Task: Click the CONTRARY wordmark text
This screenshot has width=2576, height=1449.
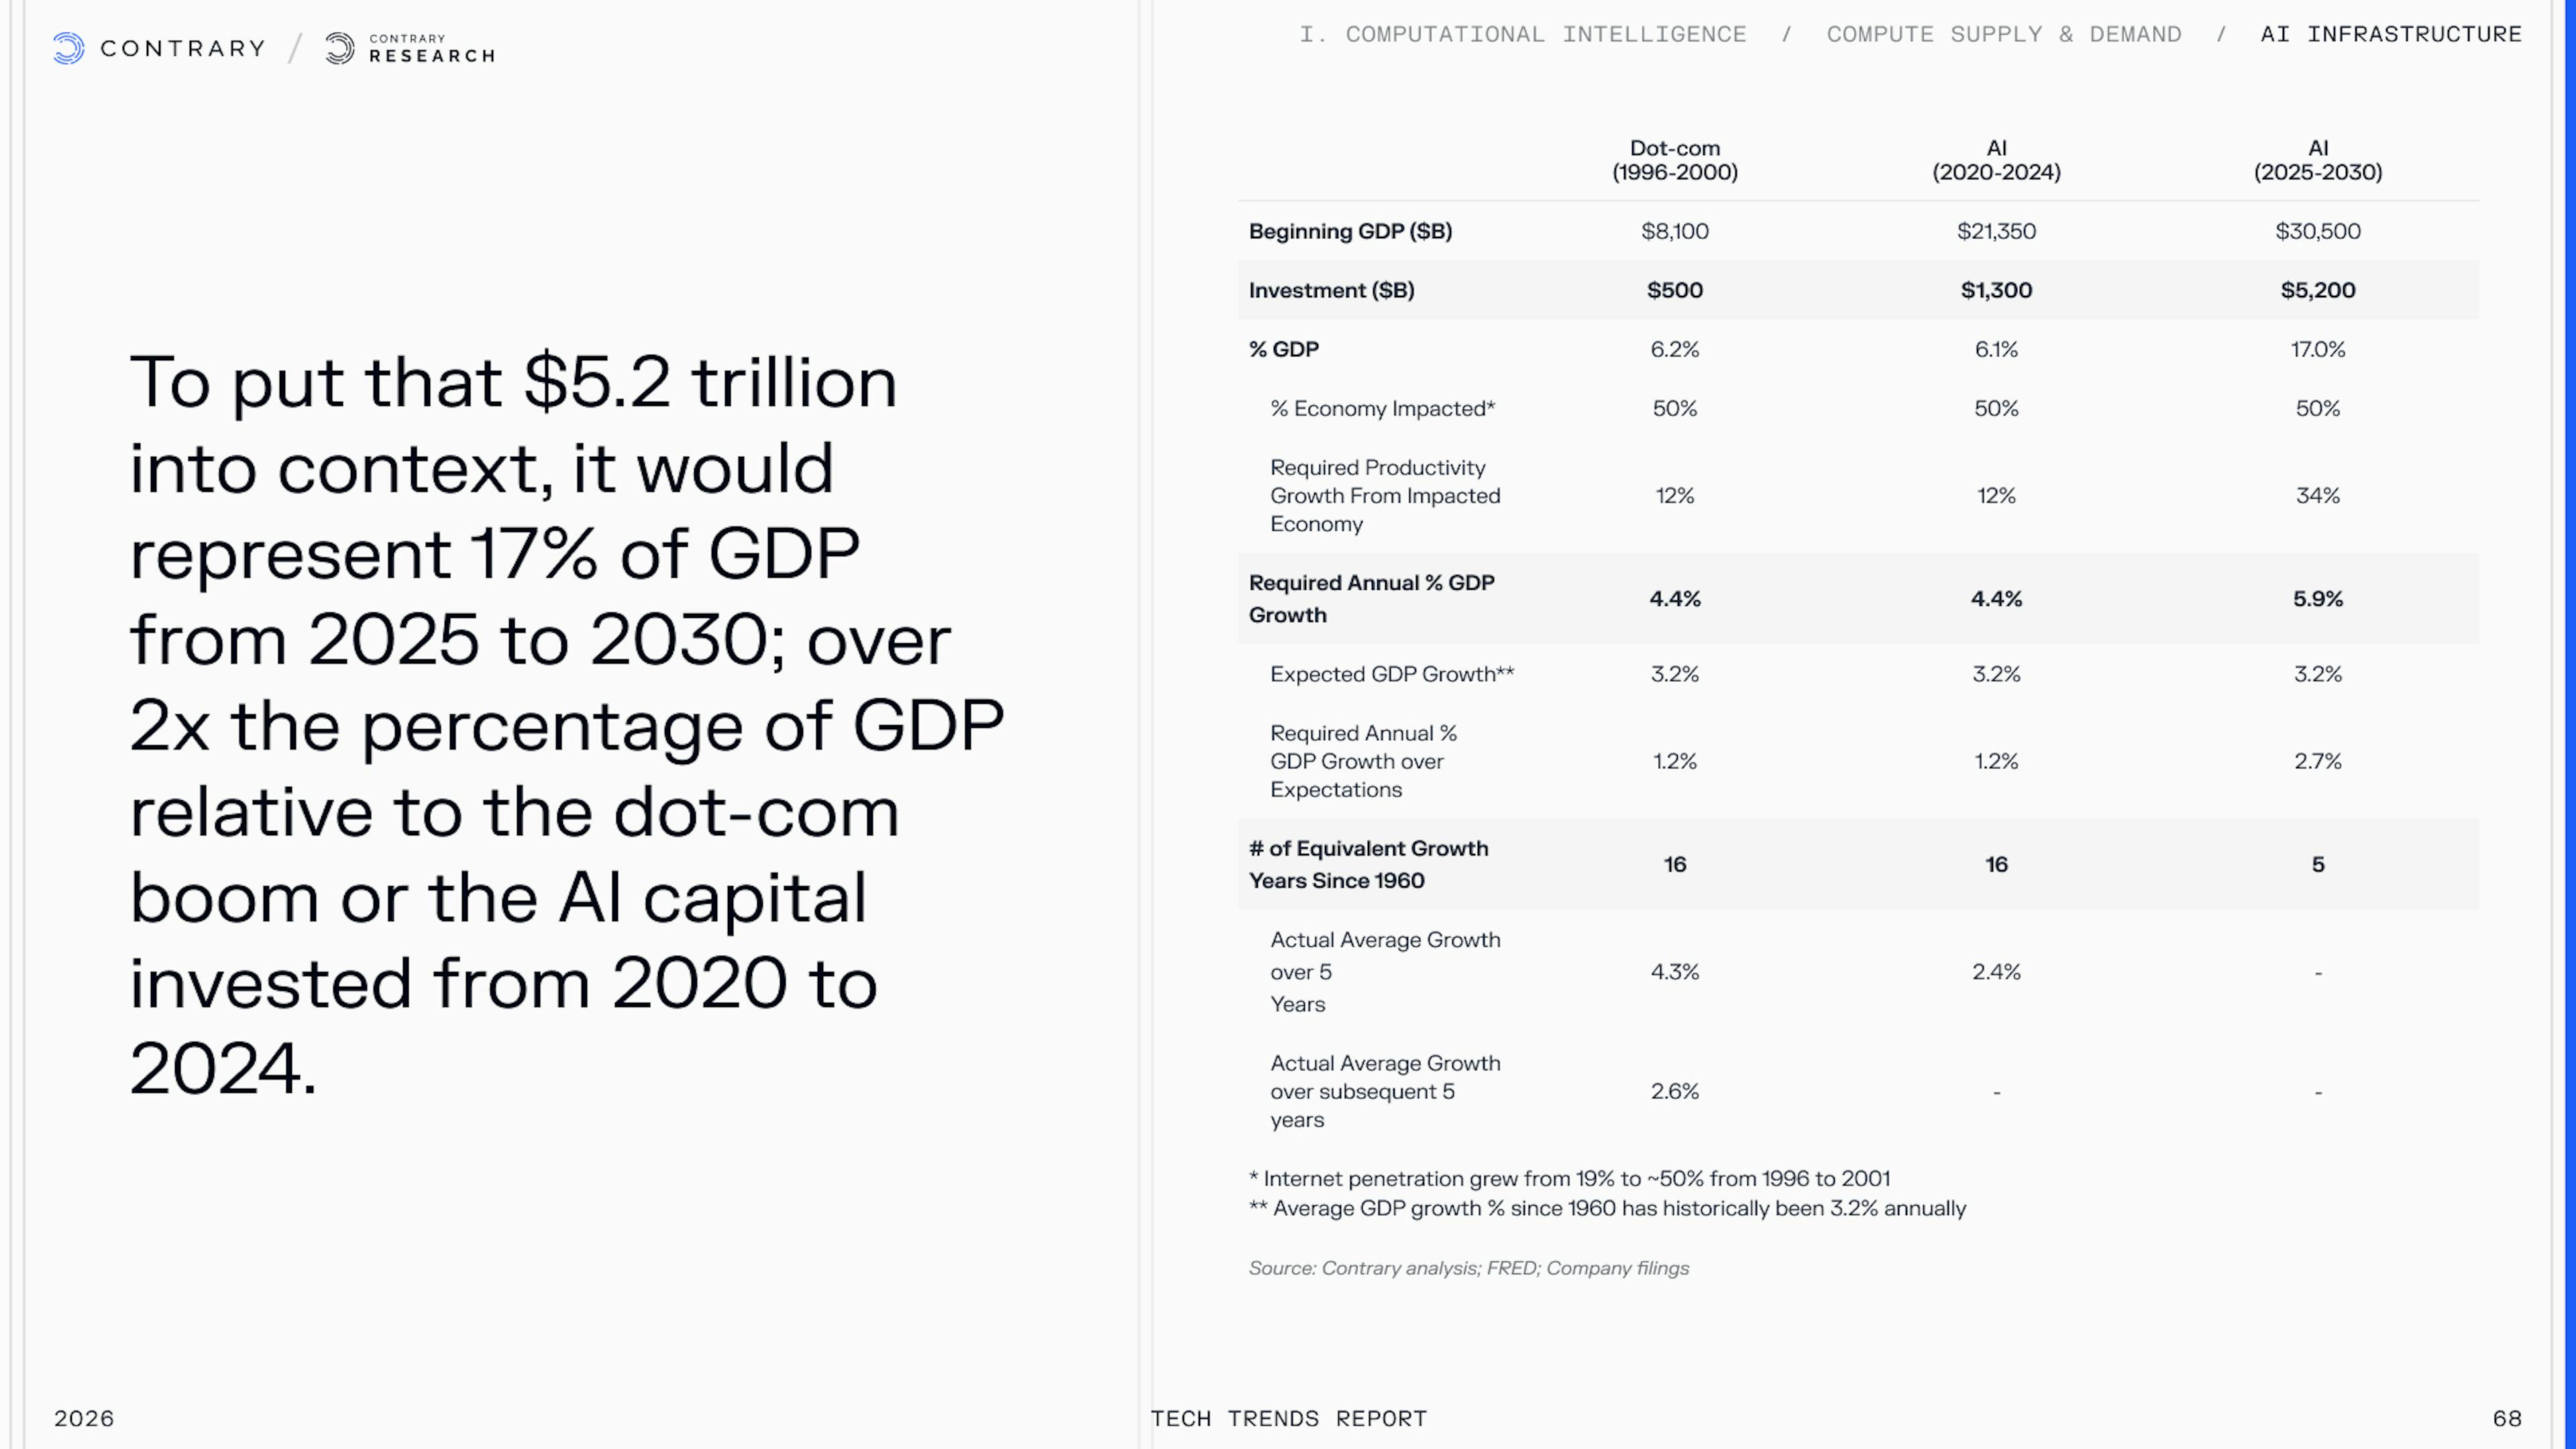Action: click(x=183, y=48)
